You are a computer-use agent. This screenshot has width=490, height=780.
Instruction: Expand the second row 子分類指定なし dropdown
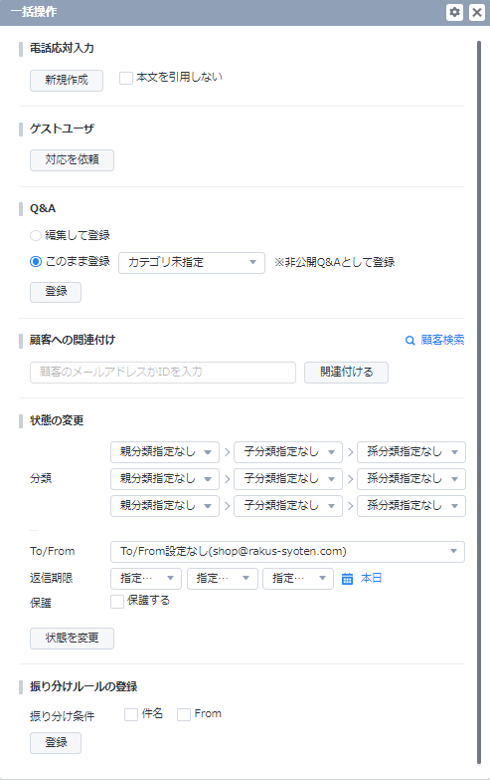(x=288, y=479)
